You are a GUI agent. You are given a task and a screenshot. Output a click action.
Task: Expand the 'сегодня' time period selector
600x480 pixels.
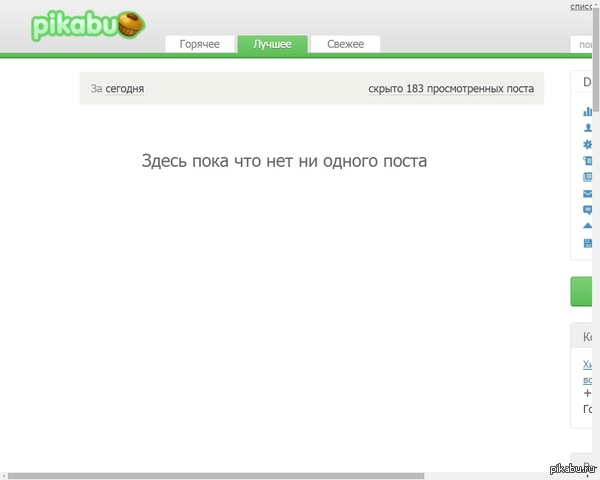pos(125,89)
